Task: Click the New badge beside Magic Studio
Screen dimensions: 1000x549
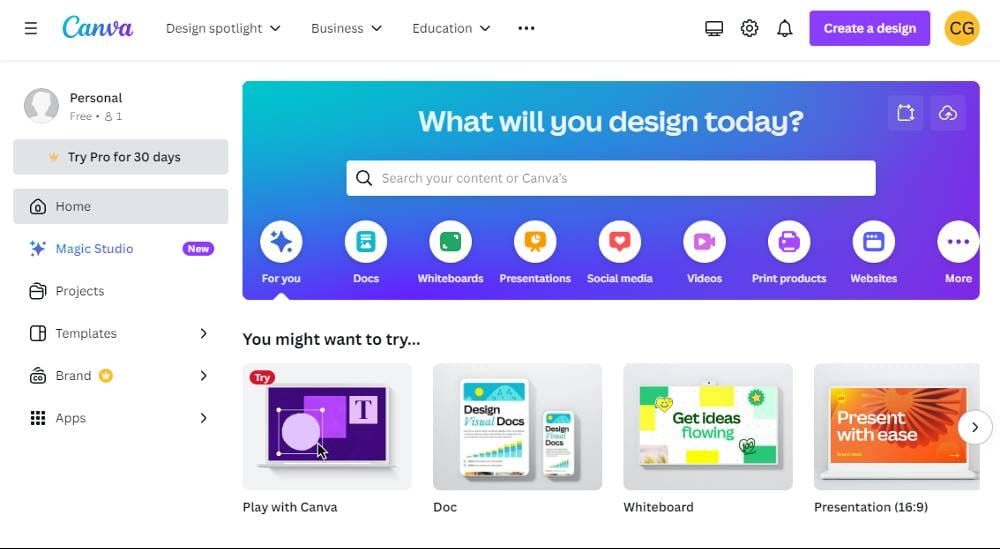Action: click(x=198, y=249)
